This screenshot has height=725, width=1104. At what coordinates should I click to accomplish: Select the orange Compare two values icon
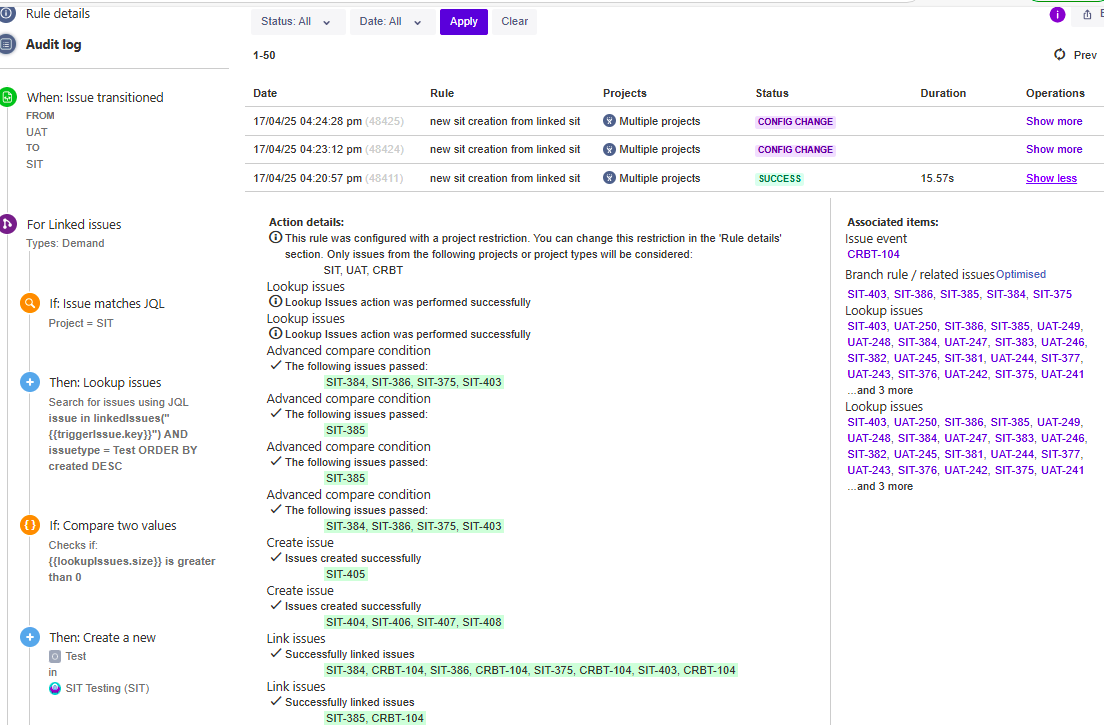(30, 525)
